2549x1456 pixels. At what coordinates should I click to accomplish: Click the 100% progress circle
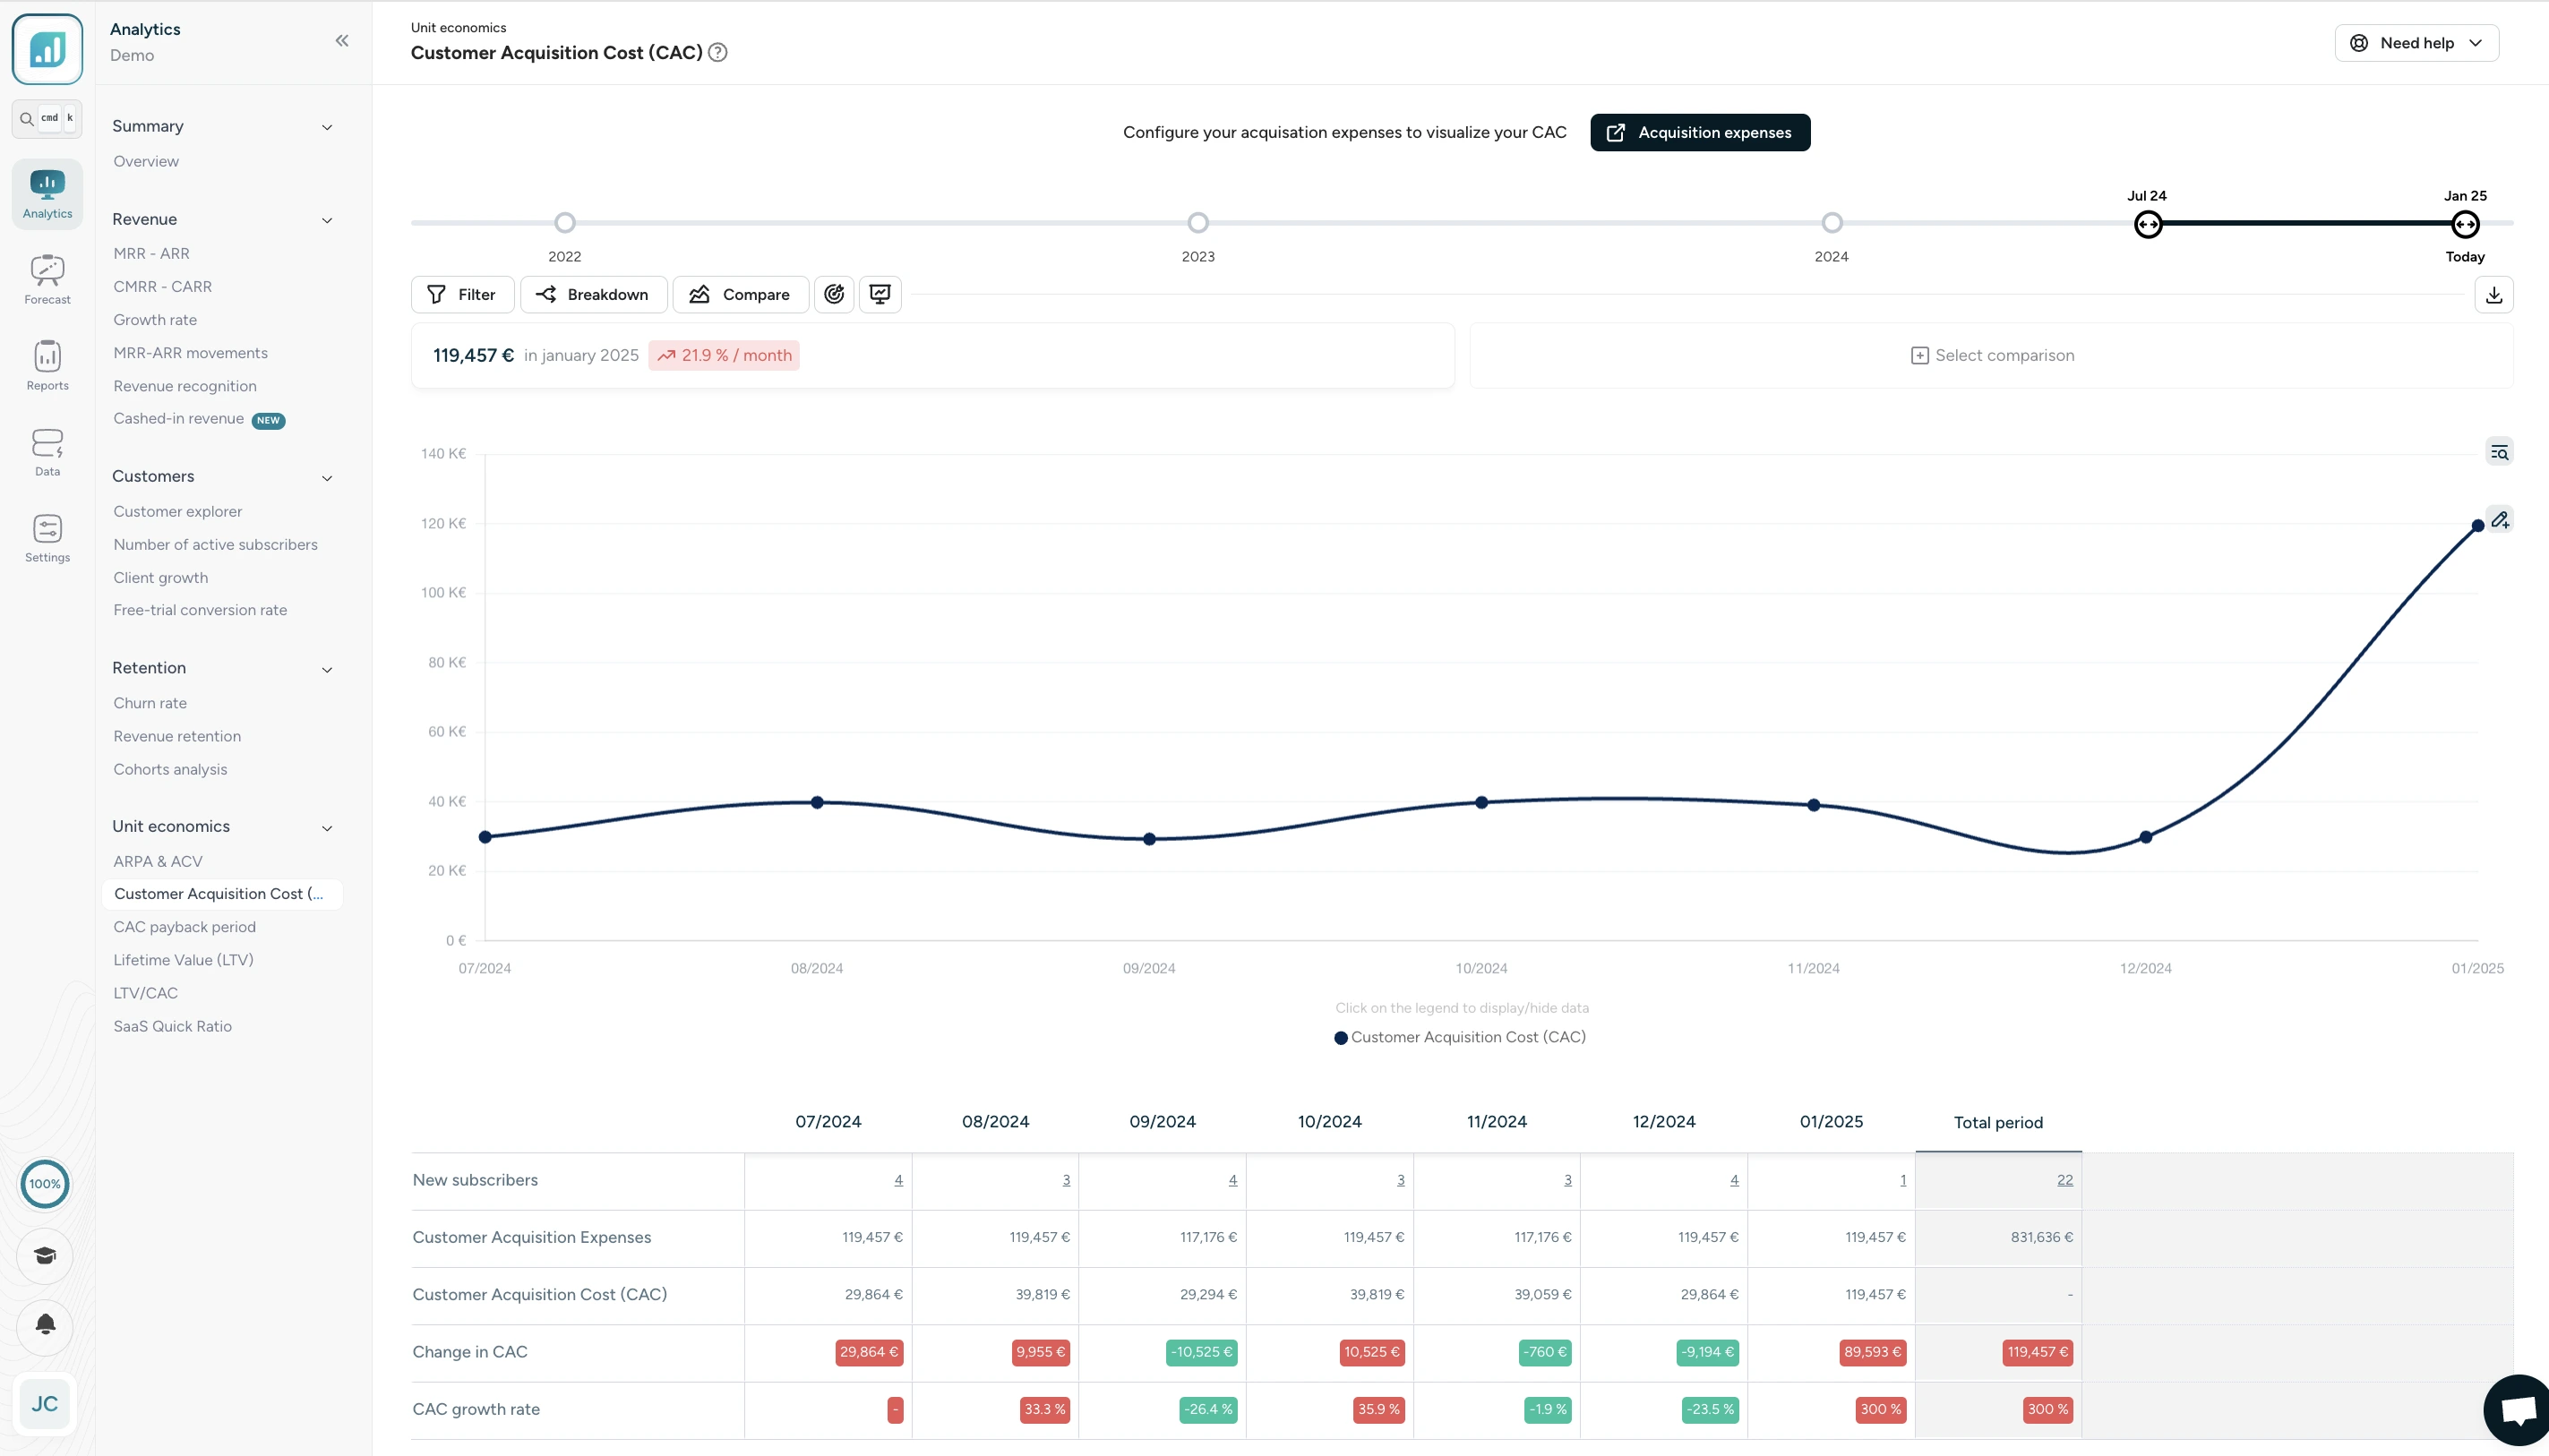(45, 1184)
